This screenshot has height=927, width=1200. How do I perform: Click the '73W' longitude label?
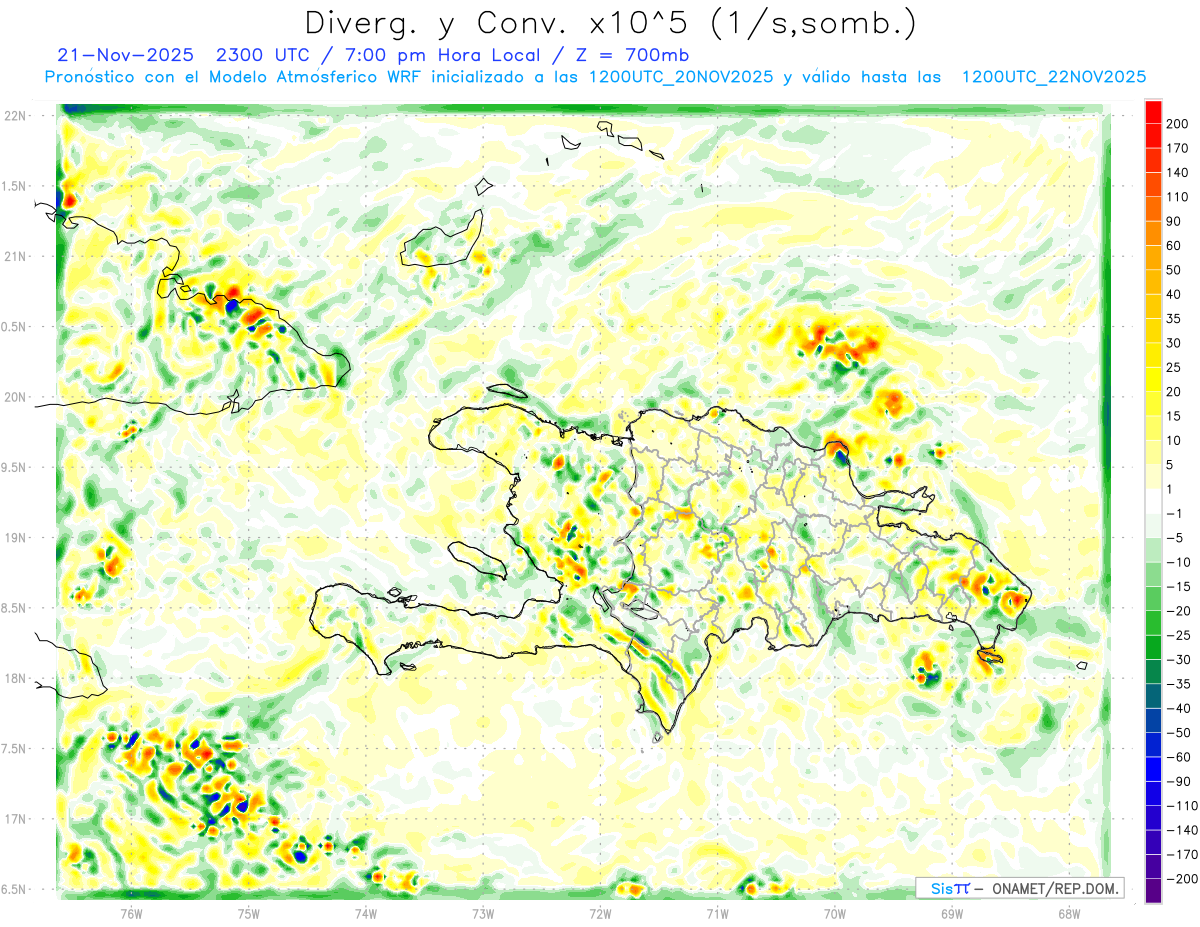[x=483, y=913]
